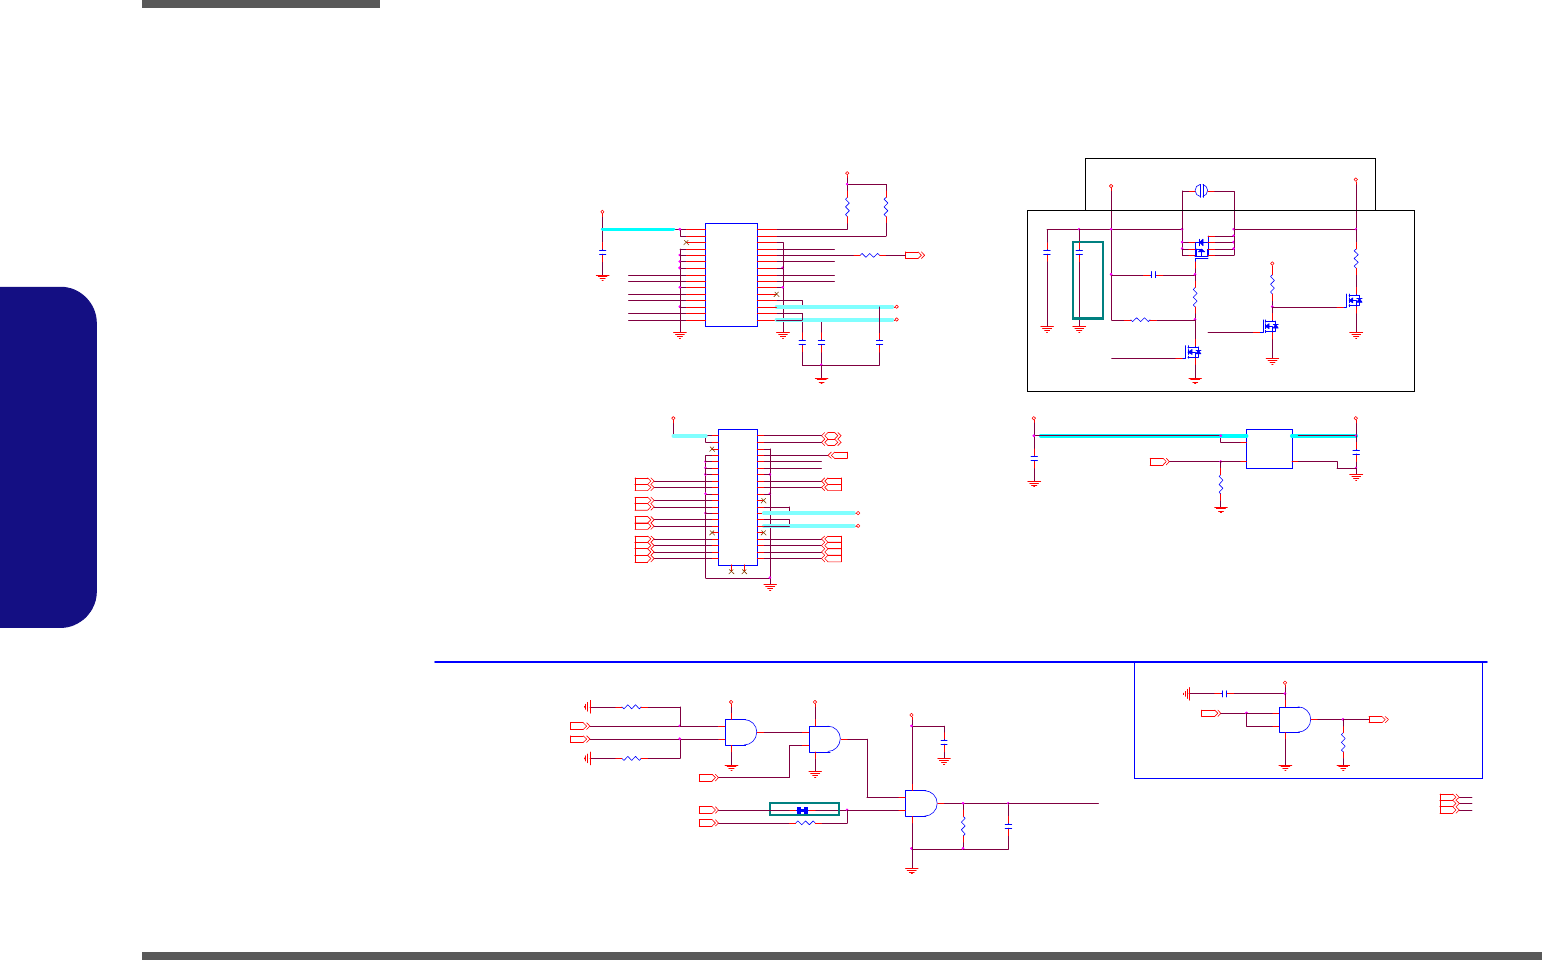Select the AND gate inside blue box
The width and height of the screenshot is (1542, 960).
tap(1295, 719)
